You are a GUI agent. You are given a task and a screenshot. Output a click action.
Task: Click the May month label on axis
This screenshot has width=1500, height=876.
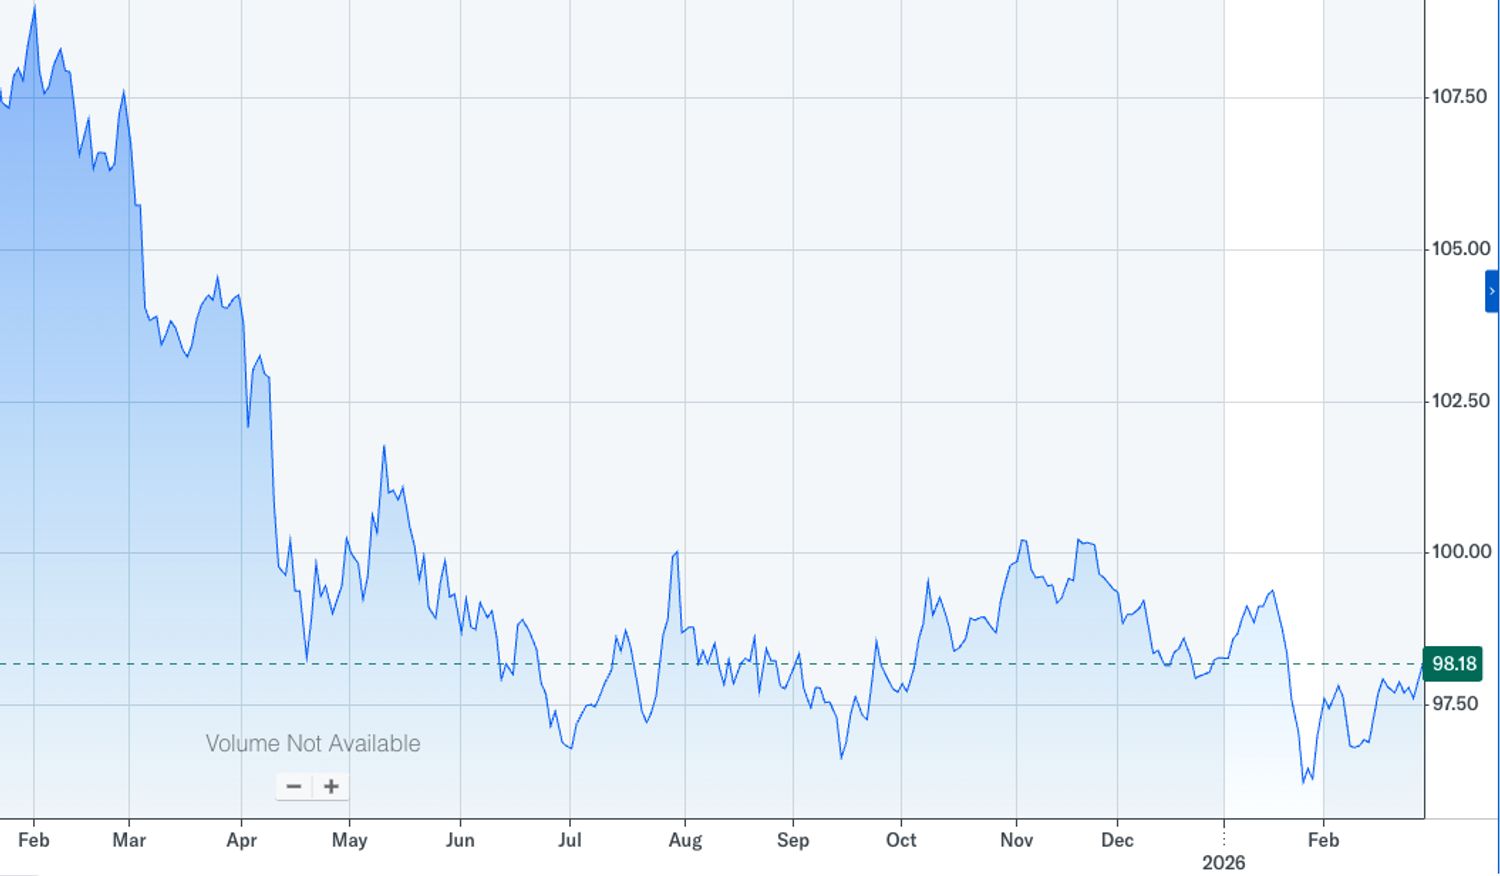point(349,840)
